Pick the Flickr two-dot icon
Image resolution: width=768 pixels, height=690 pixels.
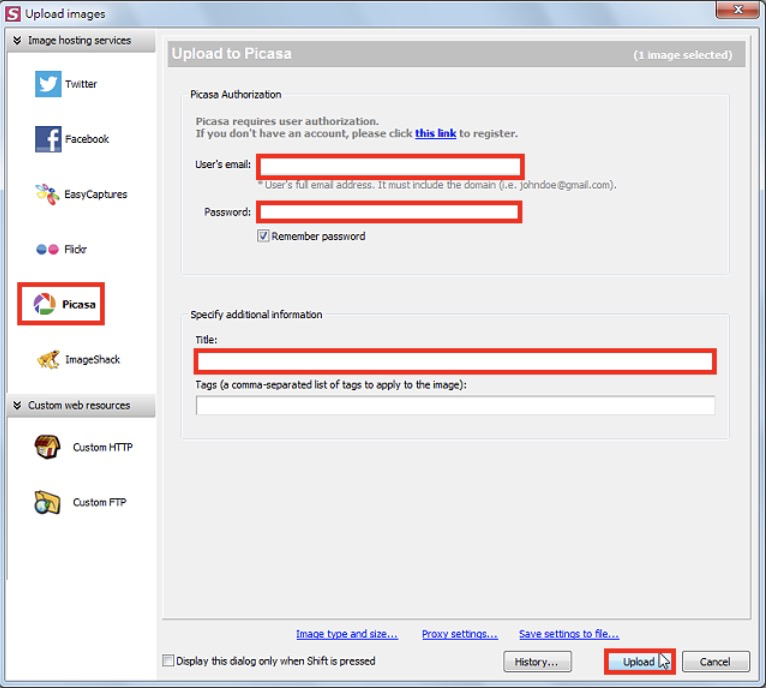48,250
